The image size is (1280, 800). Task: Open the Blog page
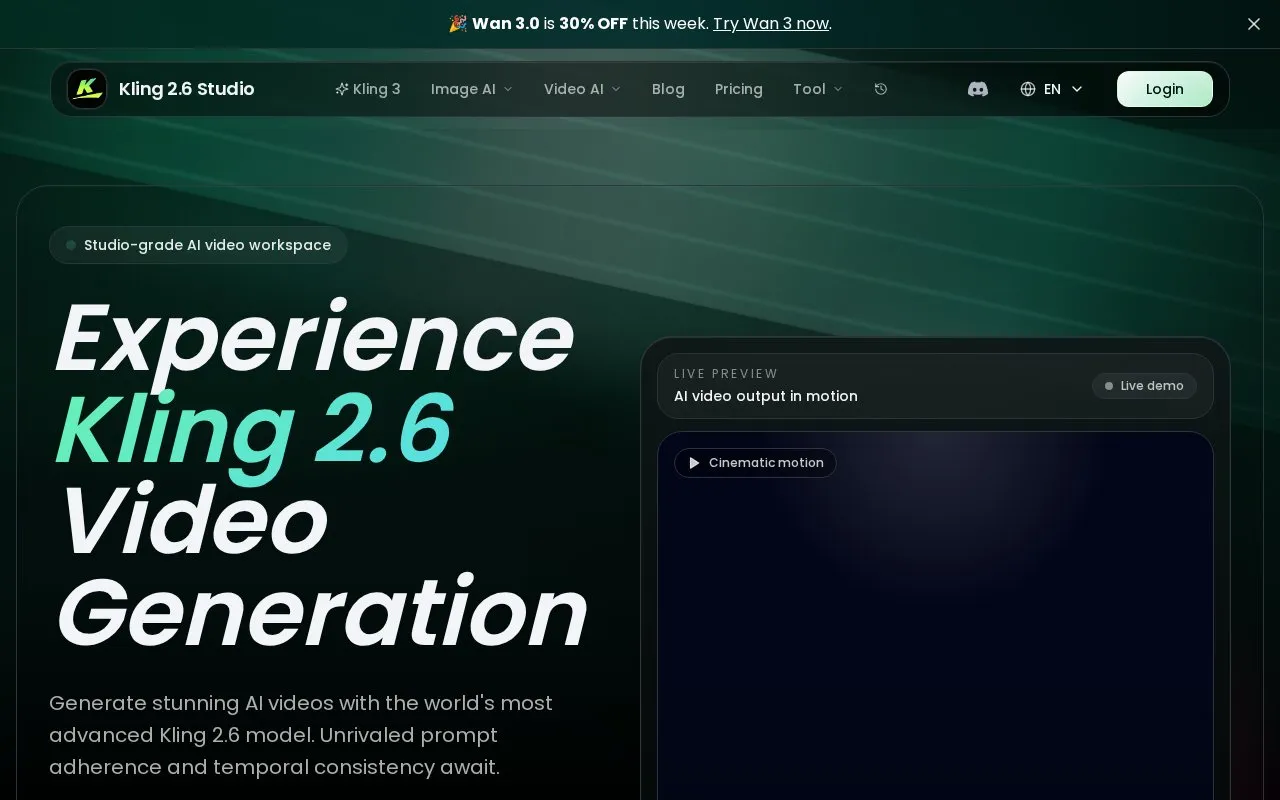(668, 89)
